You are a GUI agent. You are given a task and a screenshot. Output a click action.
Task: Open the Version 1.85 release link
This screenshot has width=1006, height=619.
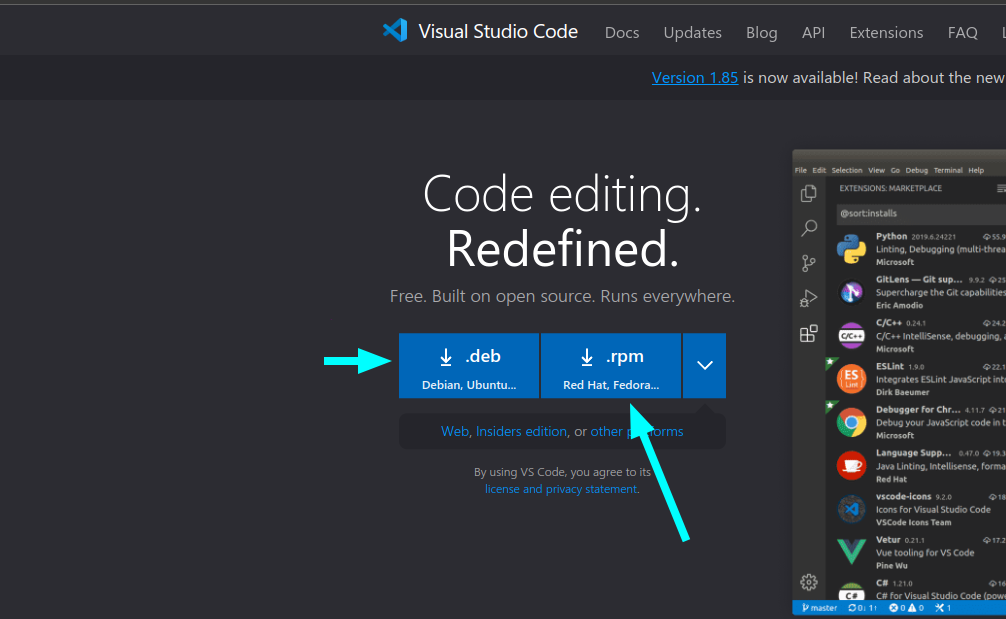pyautogui.click(x=694, y=78)
